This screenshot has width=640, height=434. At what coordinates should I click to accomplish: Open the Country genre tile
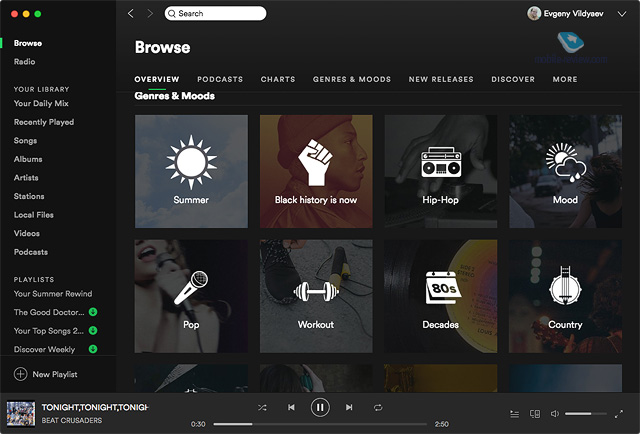(x=565, y=296)
